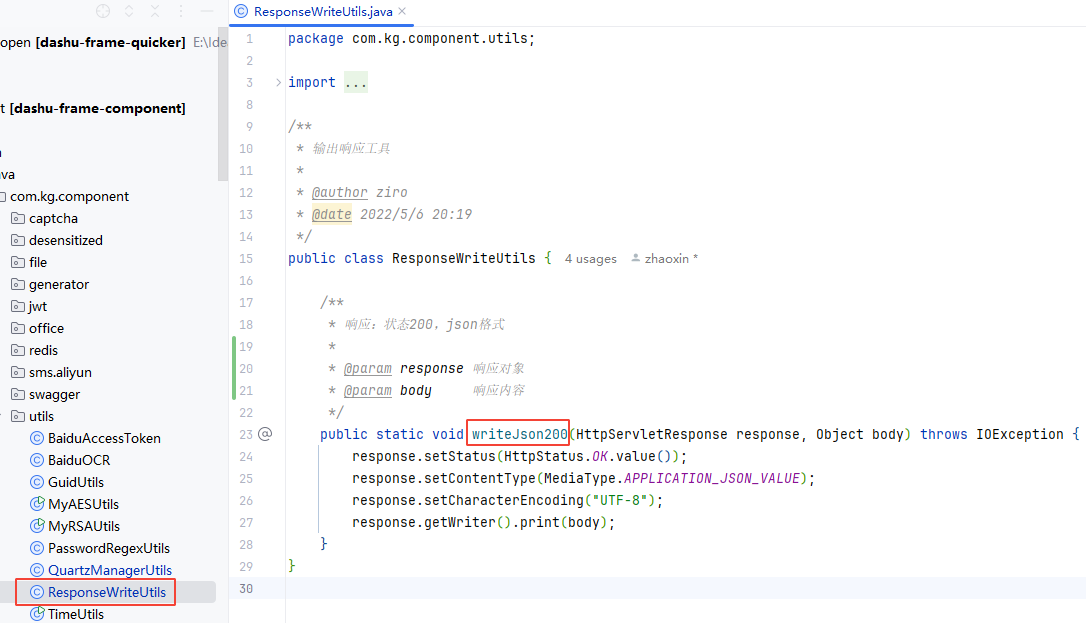
Task: Expand the folded import section arrow
Action: [278, 82]
